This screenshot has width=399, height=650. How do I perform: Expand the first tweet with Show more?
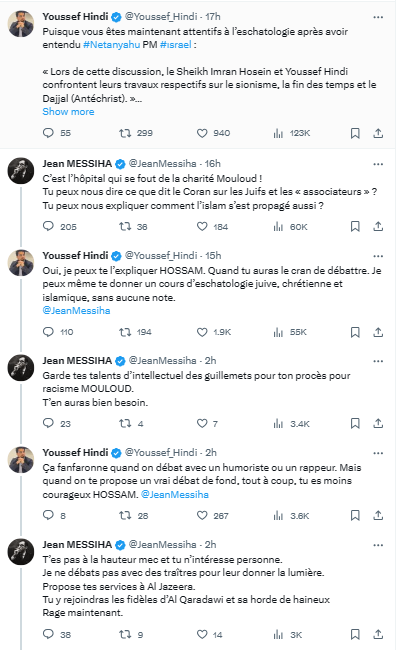pyautogui.click(x=68, y=112)
